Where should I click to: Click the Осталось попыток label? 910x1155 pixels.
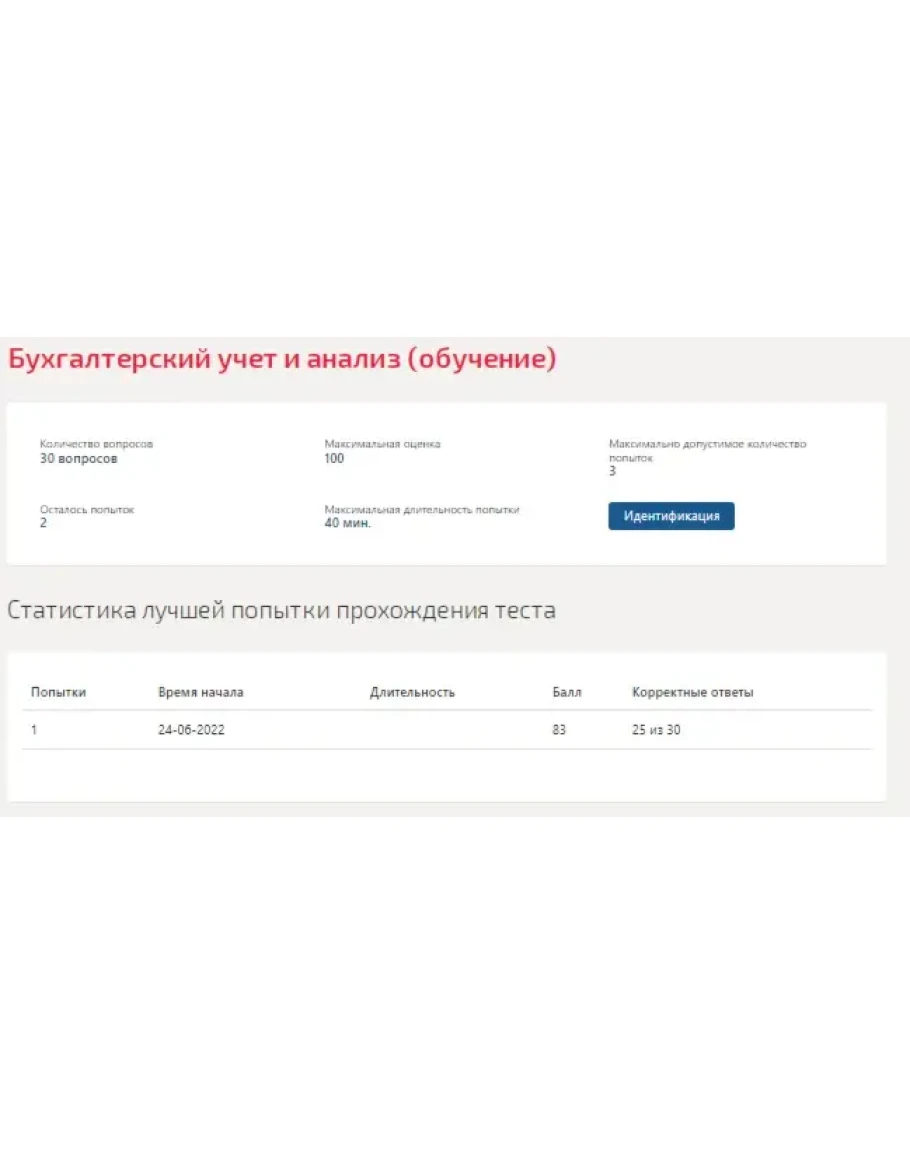coord(86,509)
